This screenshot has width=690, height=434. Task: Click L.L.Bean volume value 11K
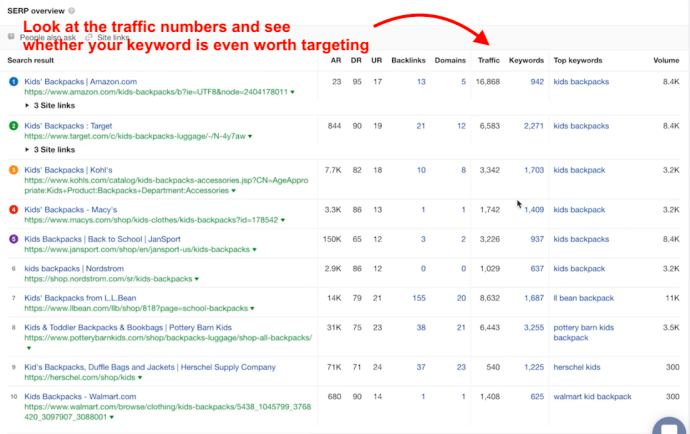[x=672, y=298]
